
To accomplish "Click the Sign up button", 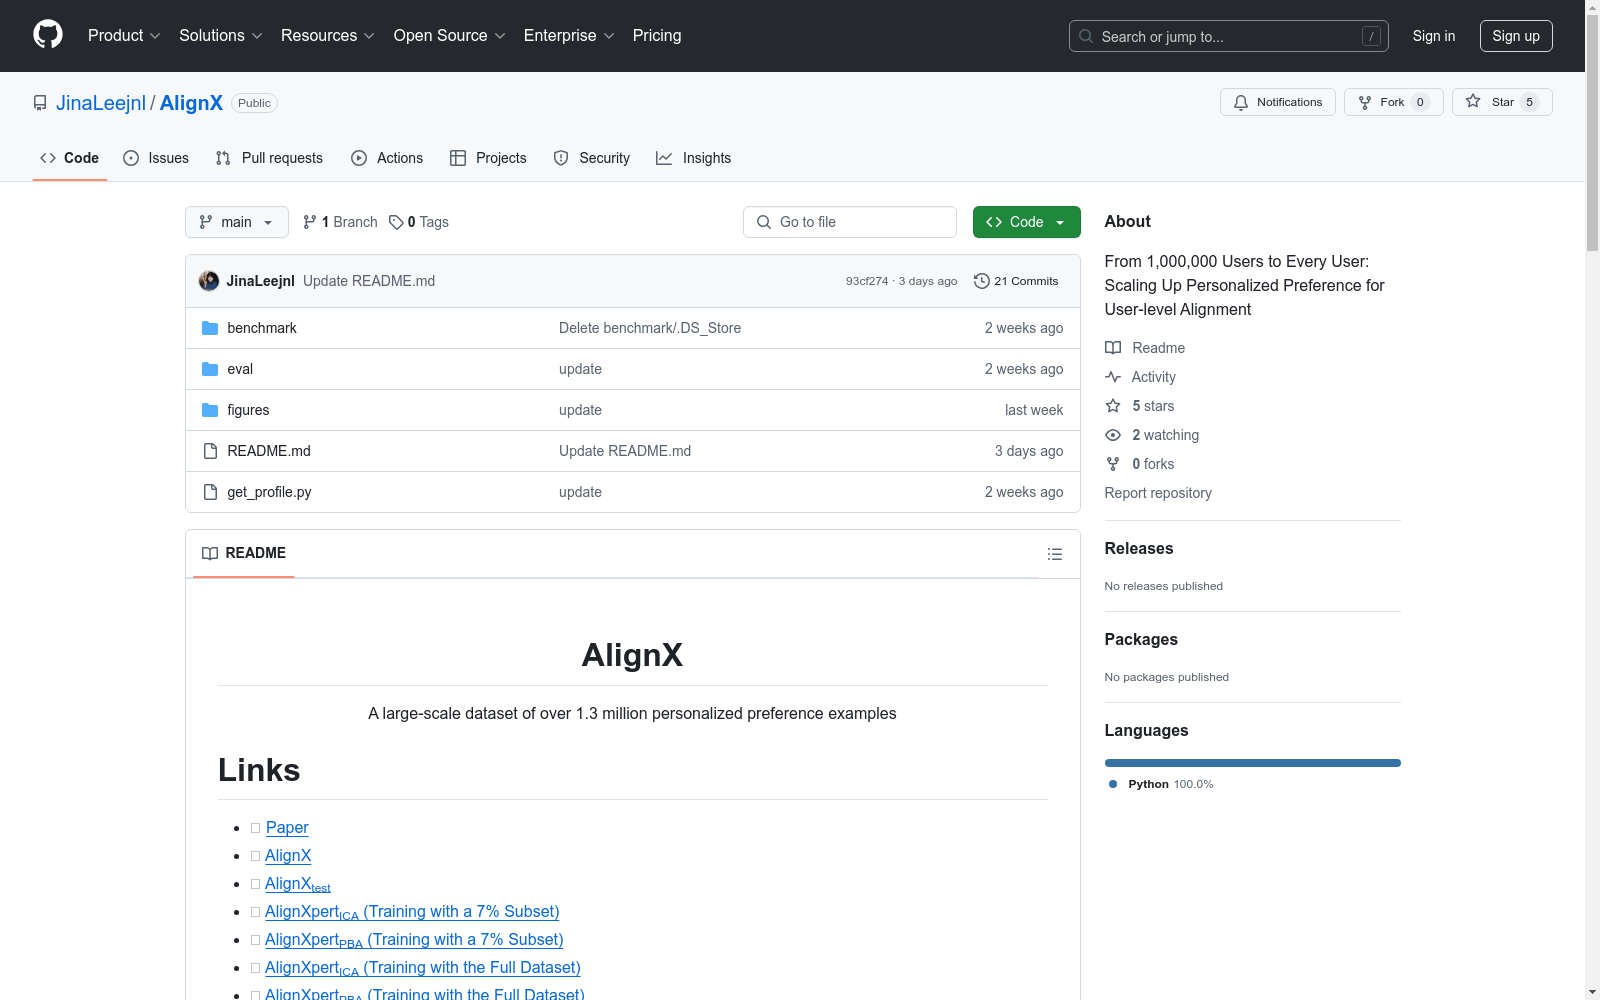I will [x=1516, y=36].
